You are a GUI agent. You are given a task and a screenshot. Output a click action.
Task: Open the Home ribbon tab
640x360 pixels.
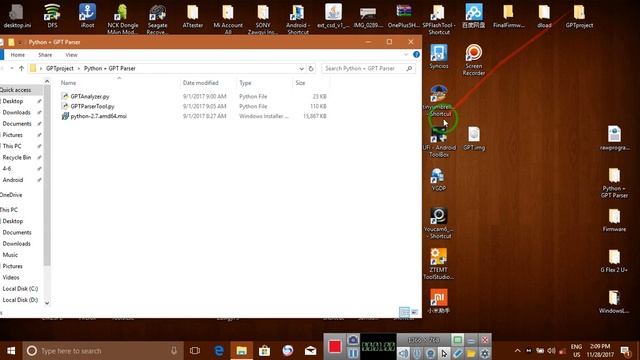coord(18,55)
